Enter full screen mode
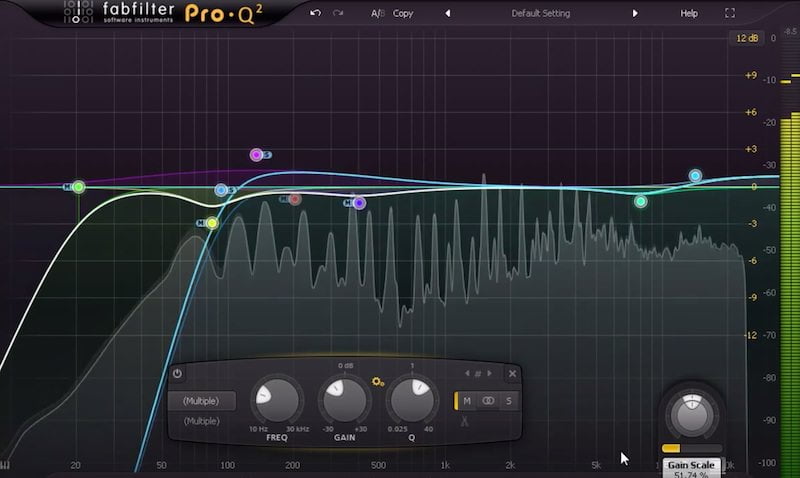Viewport: 800px width, 478px height. click(730, 13)
